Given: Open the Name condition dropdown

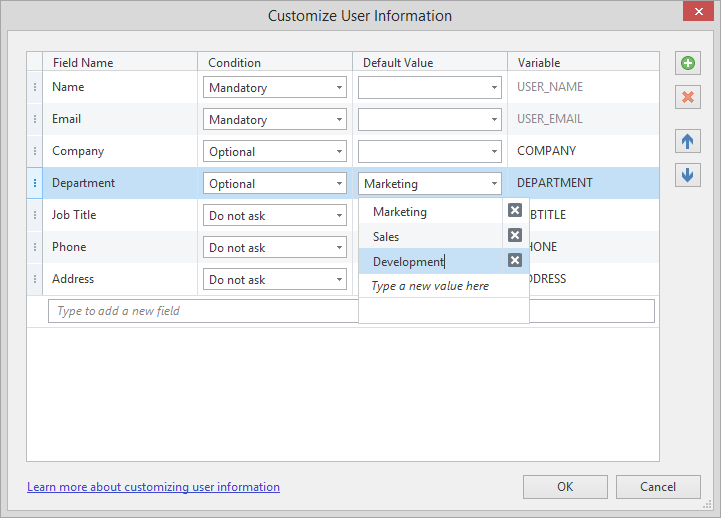Looking at the screenshot, I should point(275,87).
